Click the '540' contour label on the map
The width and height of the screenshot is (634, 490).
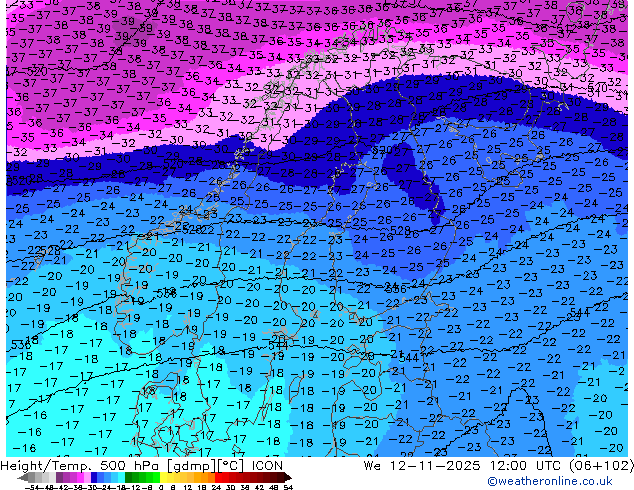click(597, 88)
